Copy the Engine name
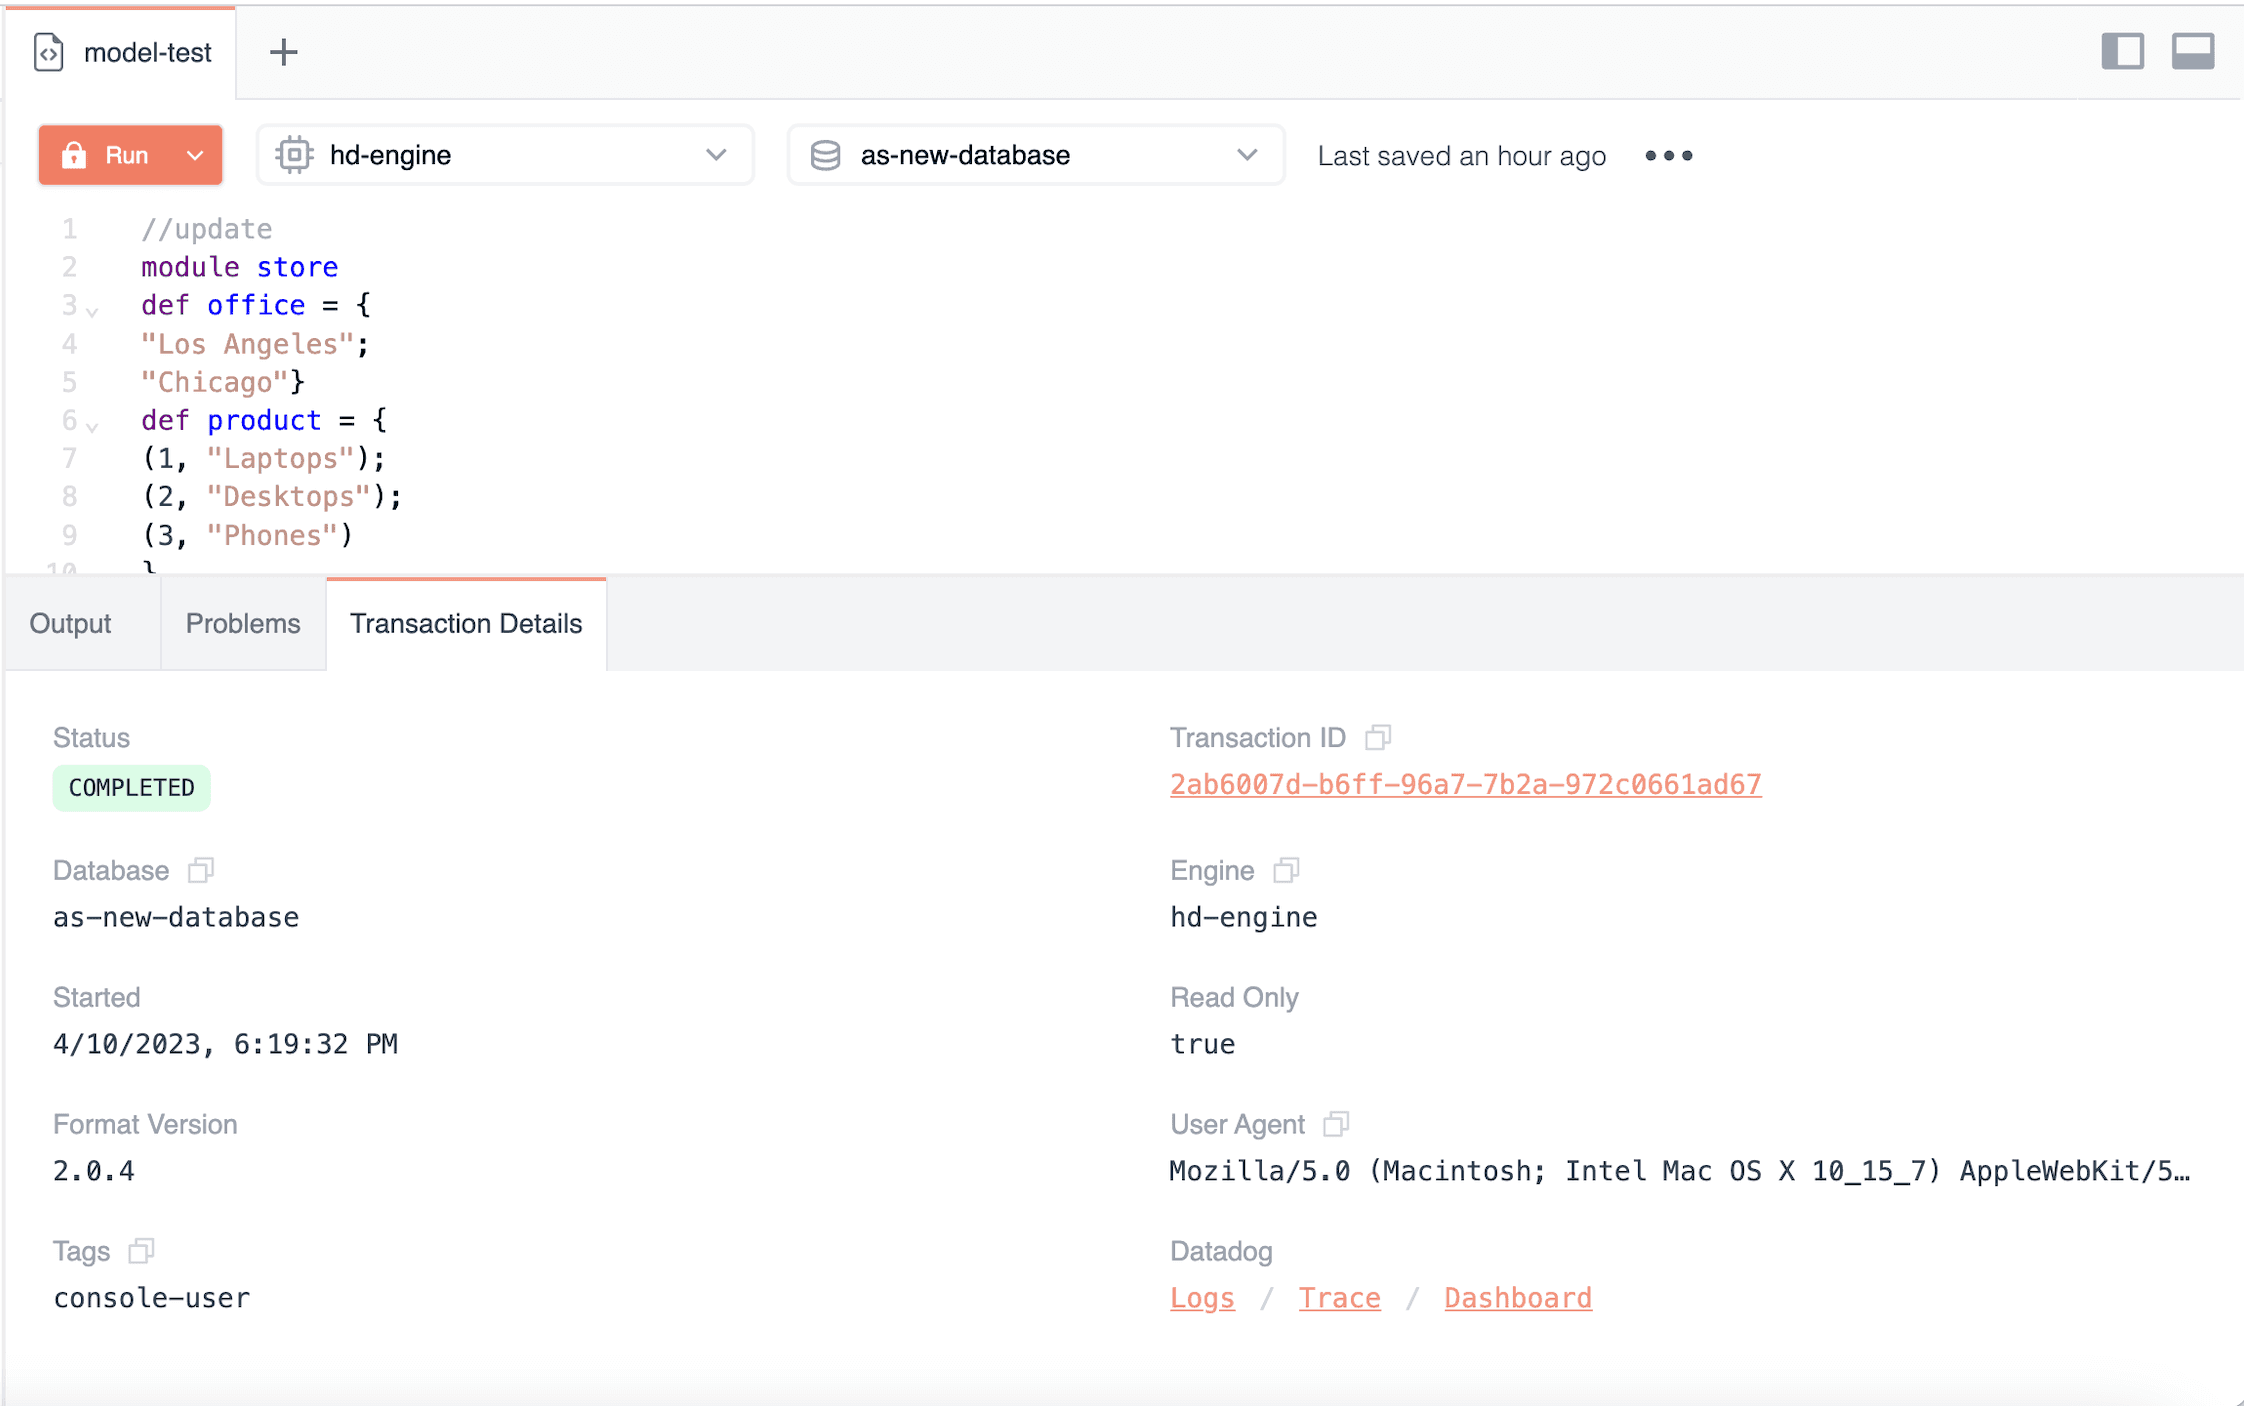This screenshot has width=2244, height=1406. click(x=1286, y=870)
